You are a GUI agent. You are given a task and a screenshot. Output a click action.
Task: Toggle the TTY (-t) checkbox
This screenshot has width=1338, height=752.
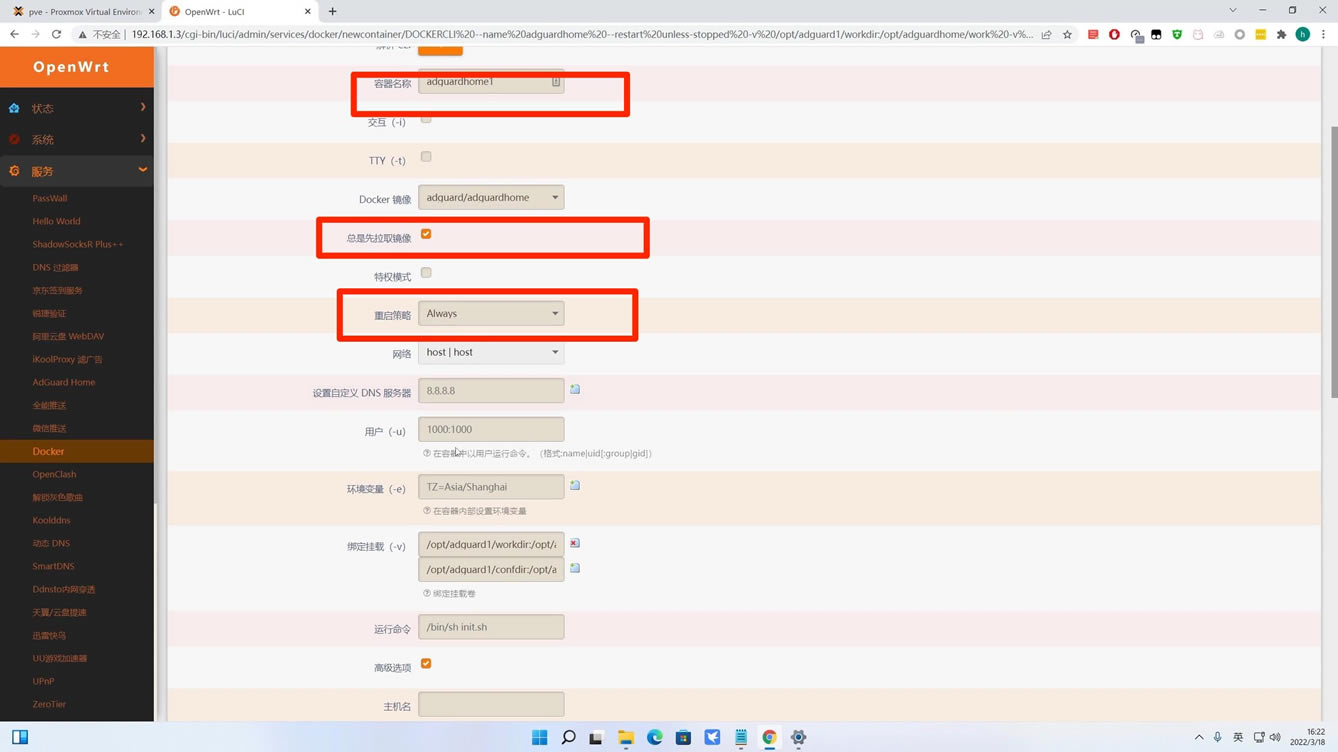[426, 157]
